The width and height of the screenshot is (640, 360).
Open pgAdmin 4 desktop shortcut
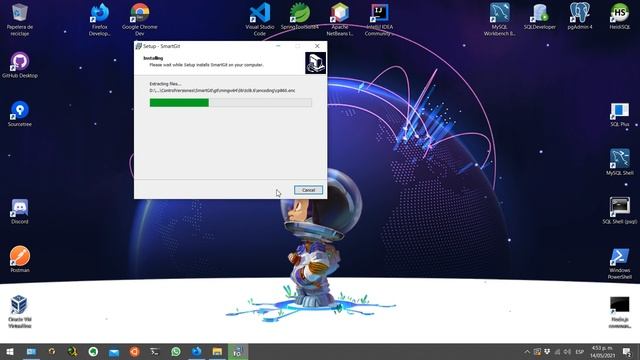tap(580, 16)
